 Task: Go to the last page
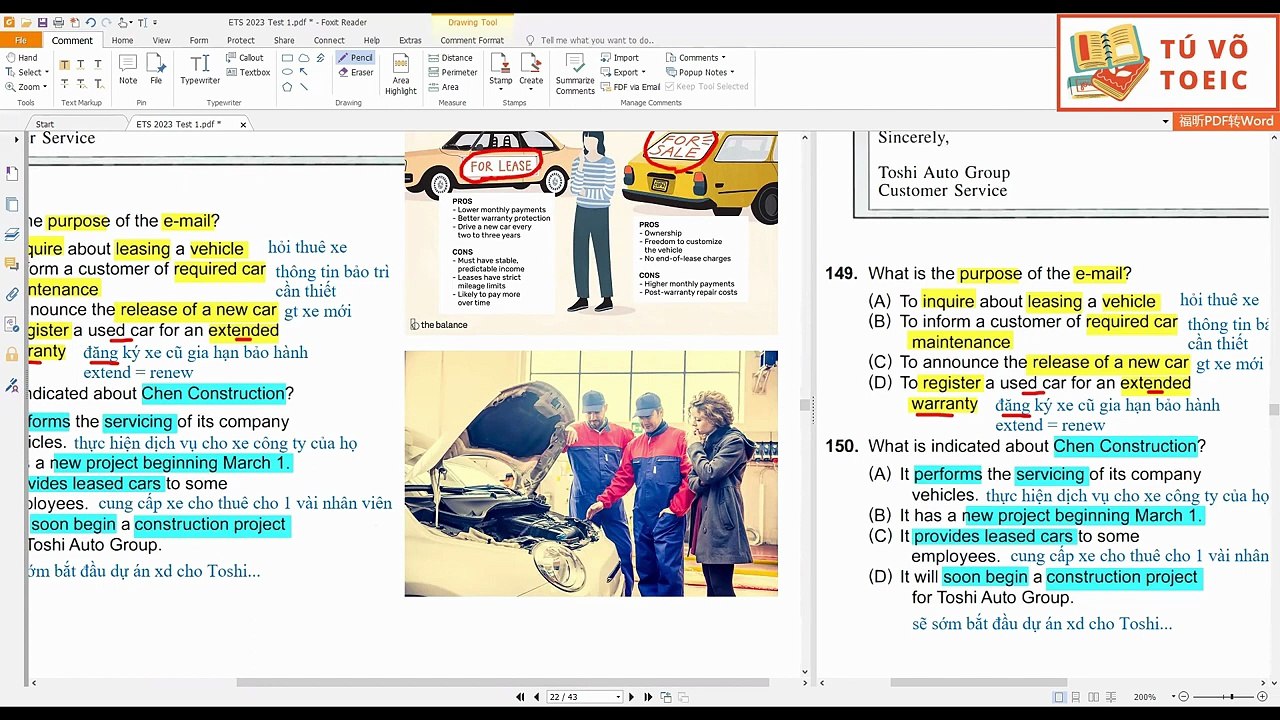point(648,697)
